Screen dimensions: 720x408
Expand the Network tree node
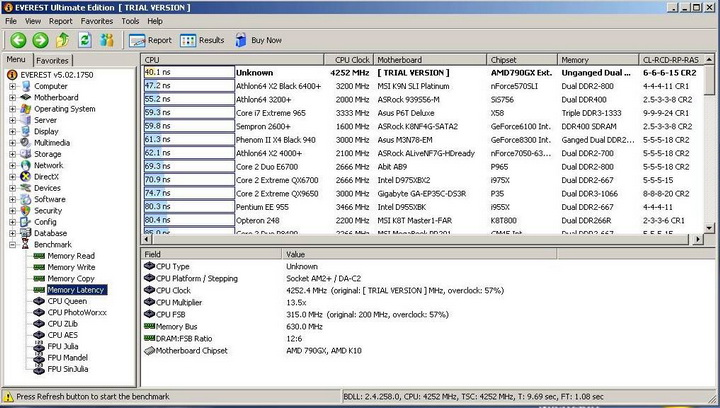point(12,165)
